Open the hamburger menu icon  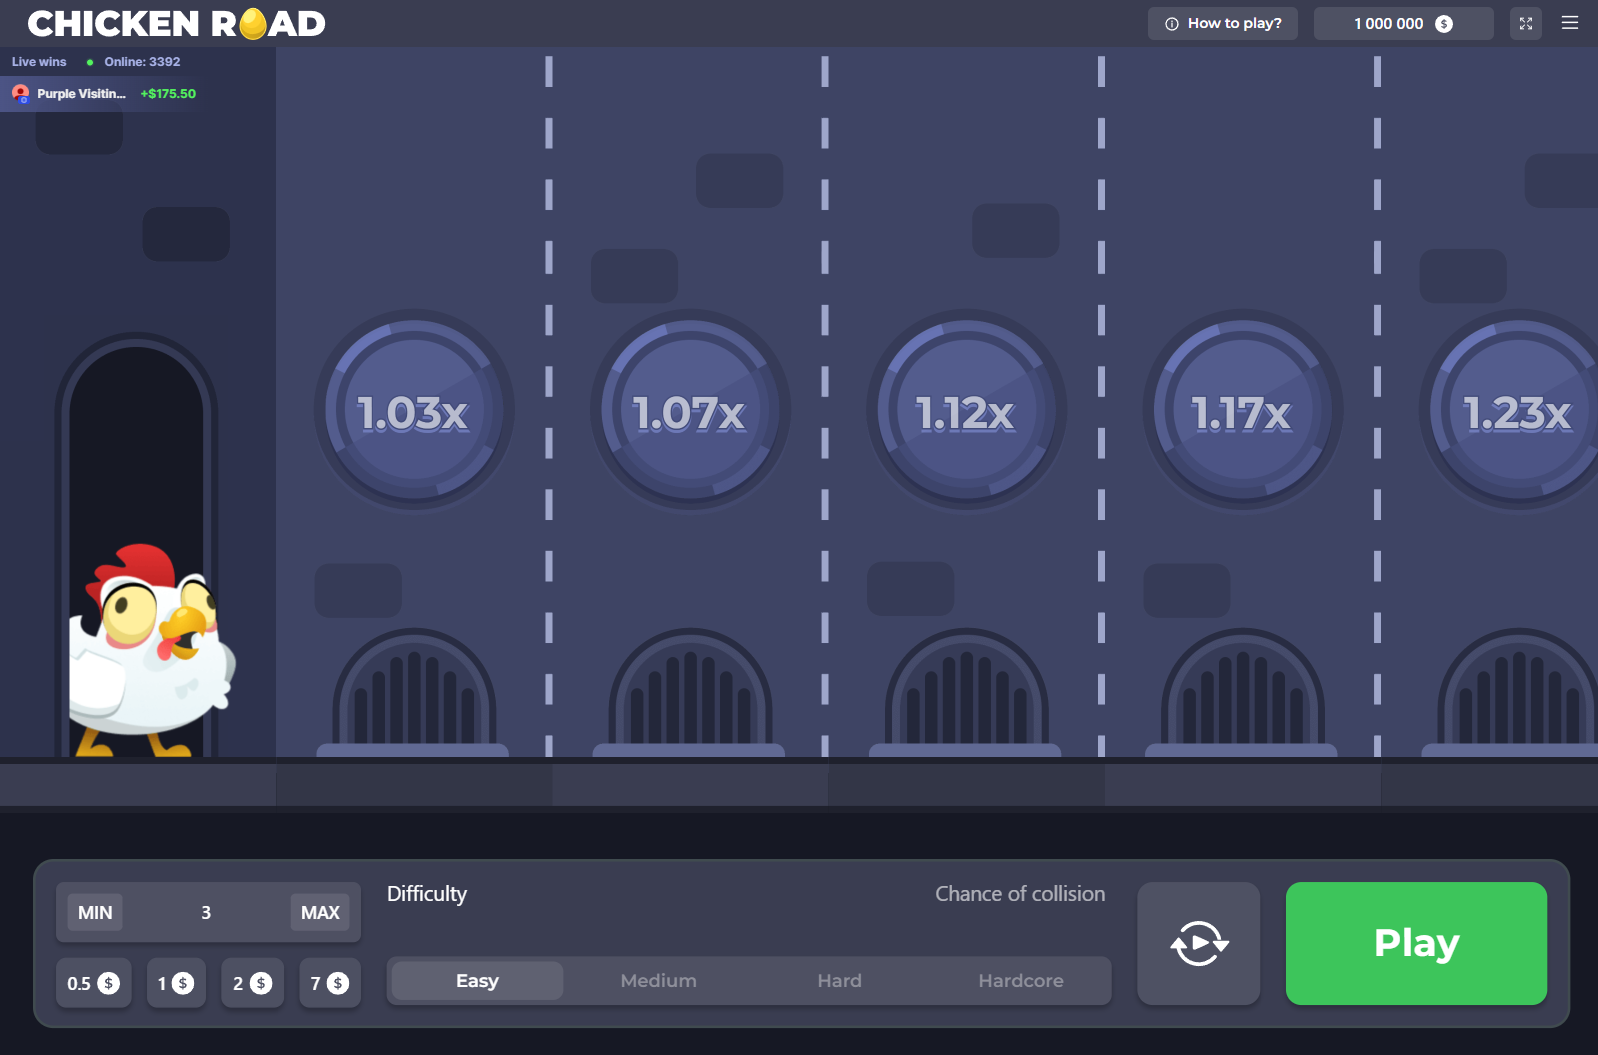(x=1569, y=23)
